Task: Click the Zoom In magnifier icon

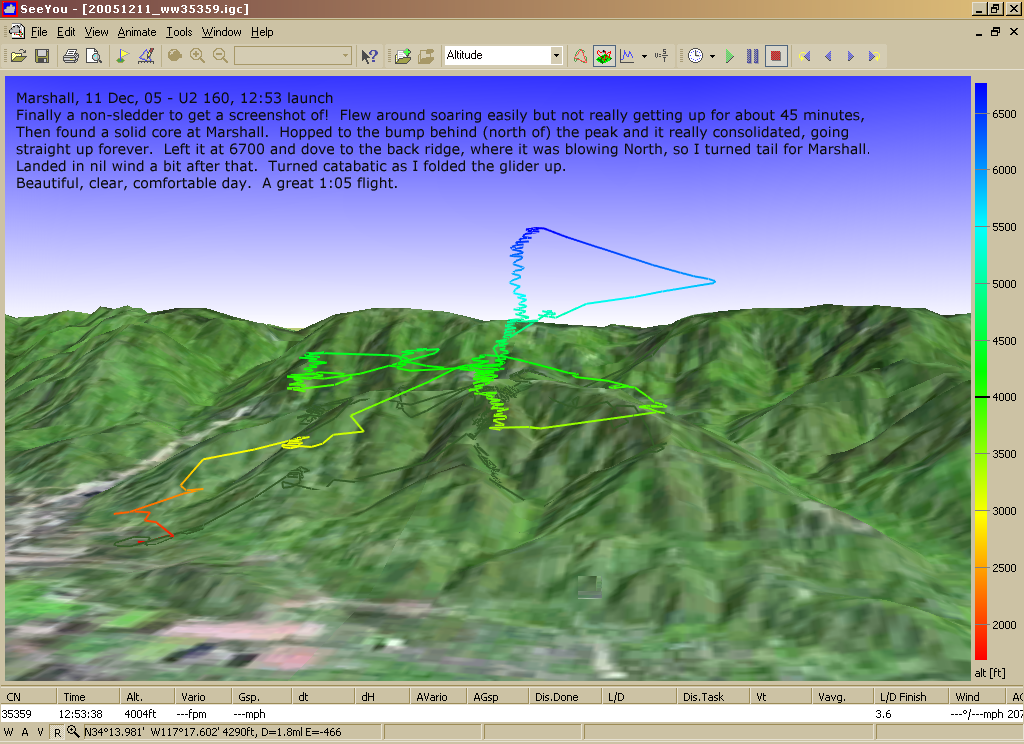Action: point(198,56)
